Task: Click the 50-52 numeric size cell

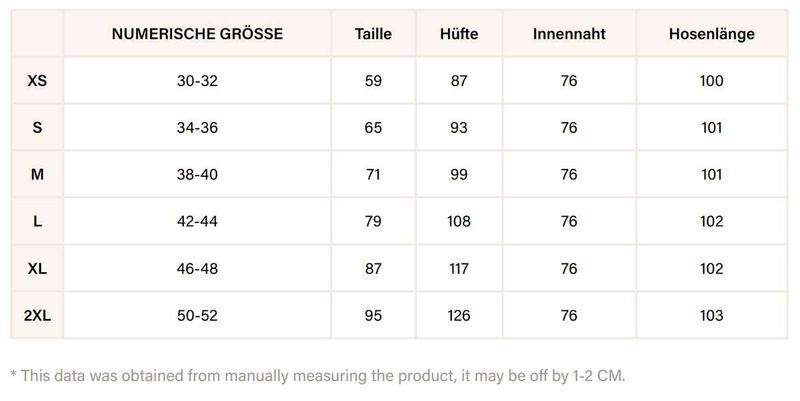Action: click(197, 315)
